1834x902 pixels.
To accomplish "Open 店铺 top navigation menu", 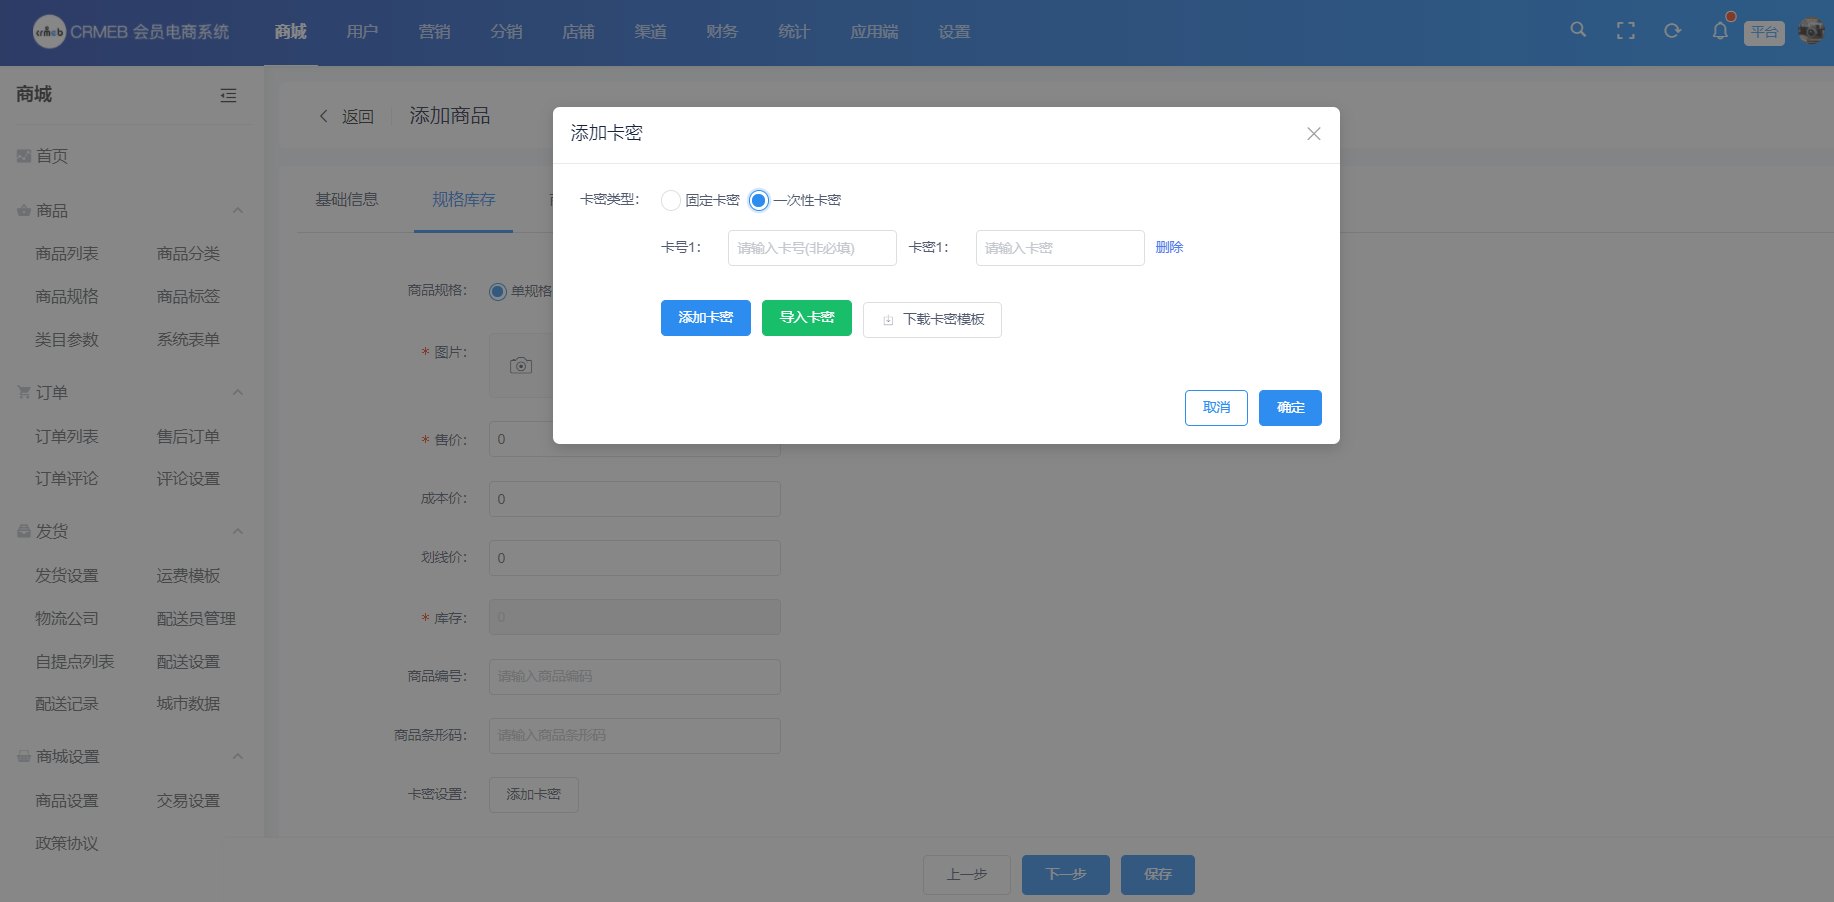I will [579, 32].
